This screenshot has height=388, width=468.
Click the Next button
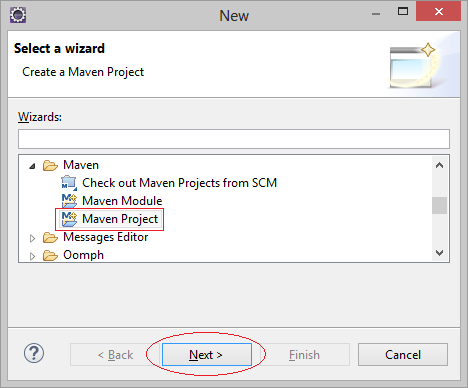pos(207,355)
